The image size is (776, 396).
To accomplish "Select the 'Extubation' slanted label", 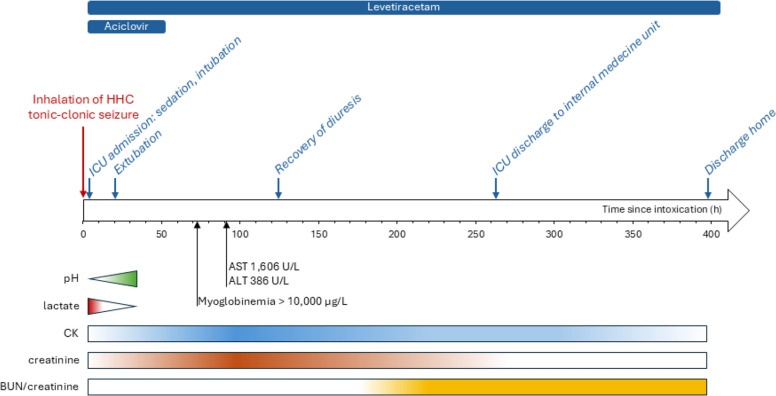I will pos(138,153).
